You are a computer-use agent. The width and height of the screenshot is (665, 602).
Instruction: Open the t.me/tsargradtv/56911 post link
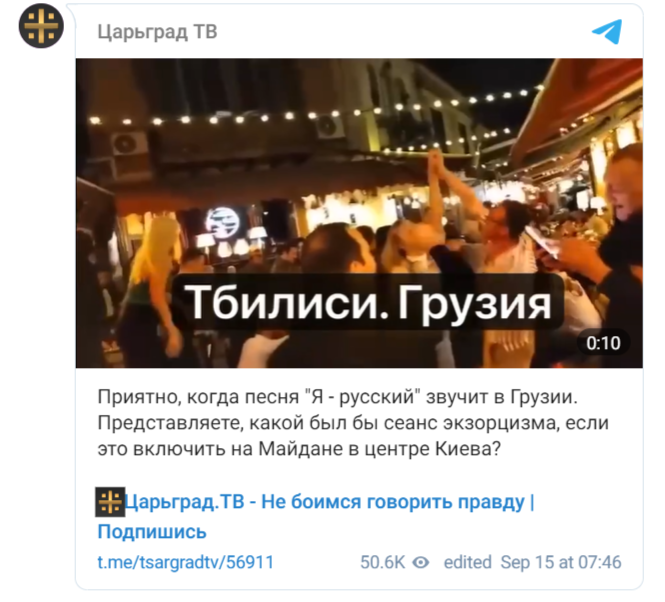tap(186, 563)
